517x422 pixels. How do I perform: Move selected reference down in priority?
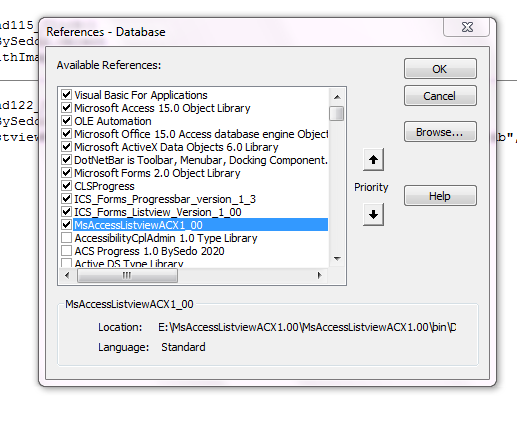click(x=373, y=214)
